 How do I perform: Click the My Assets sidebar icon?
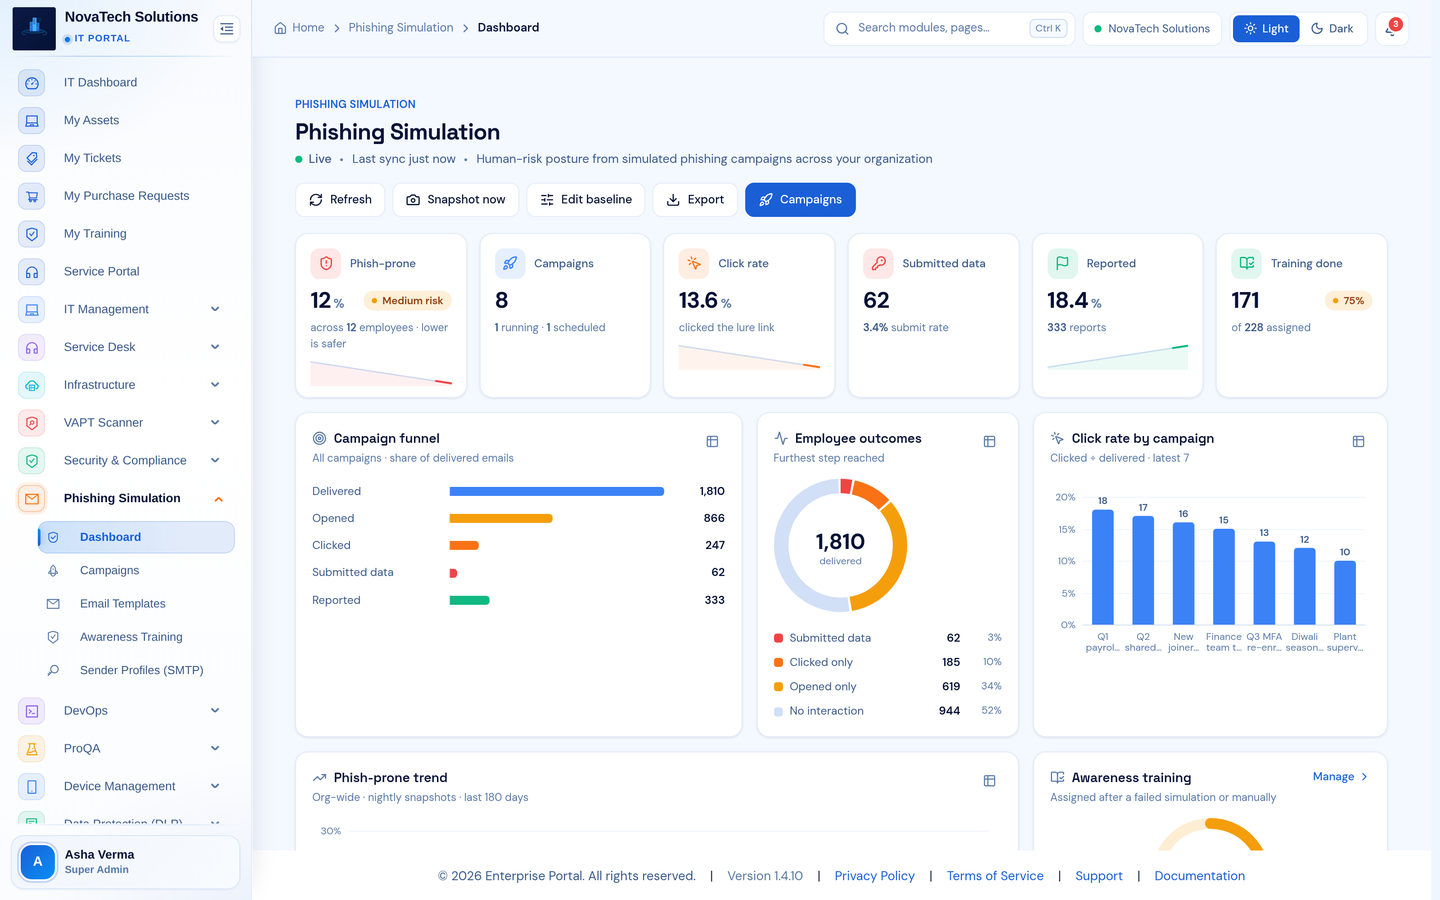tap(32, 121)
